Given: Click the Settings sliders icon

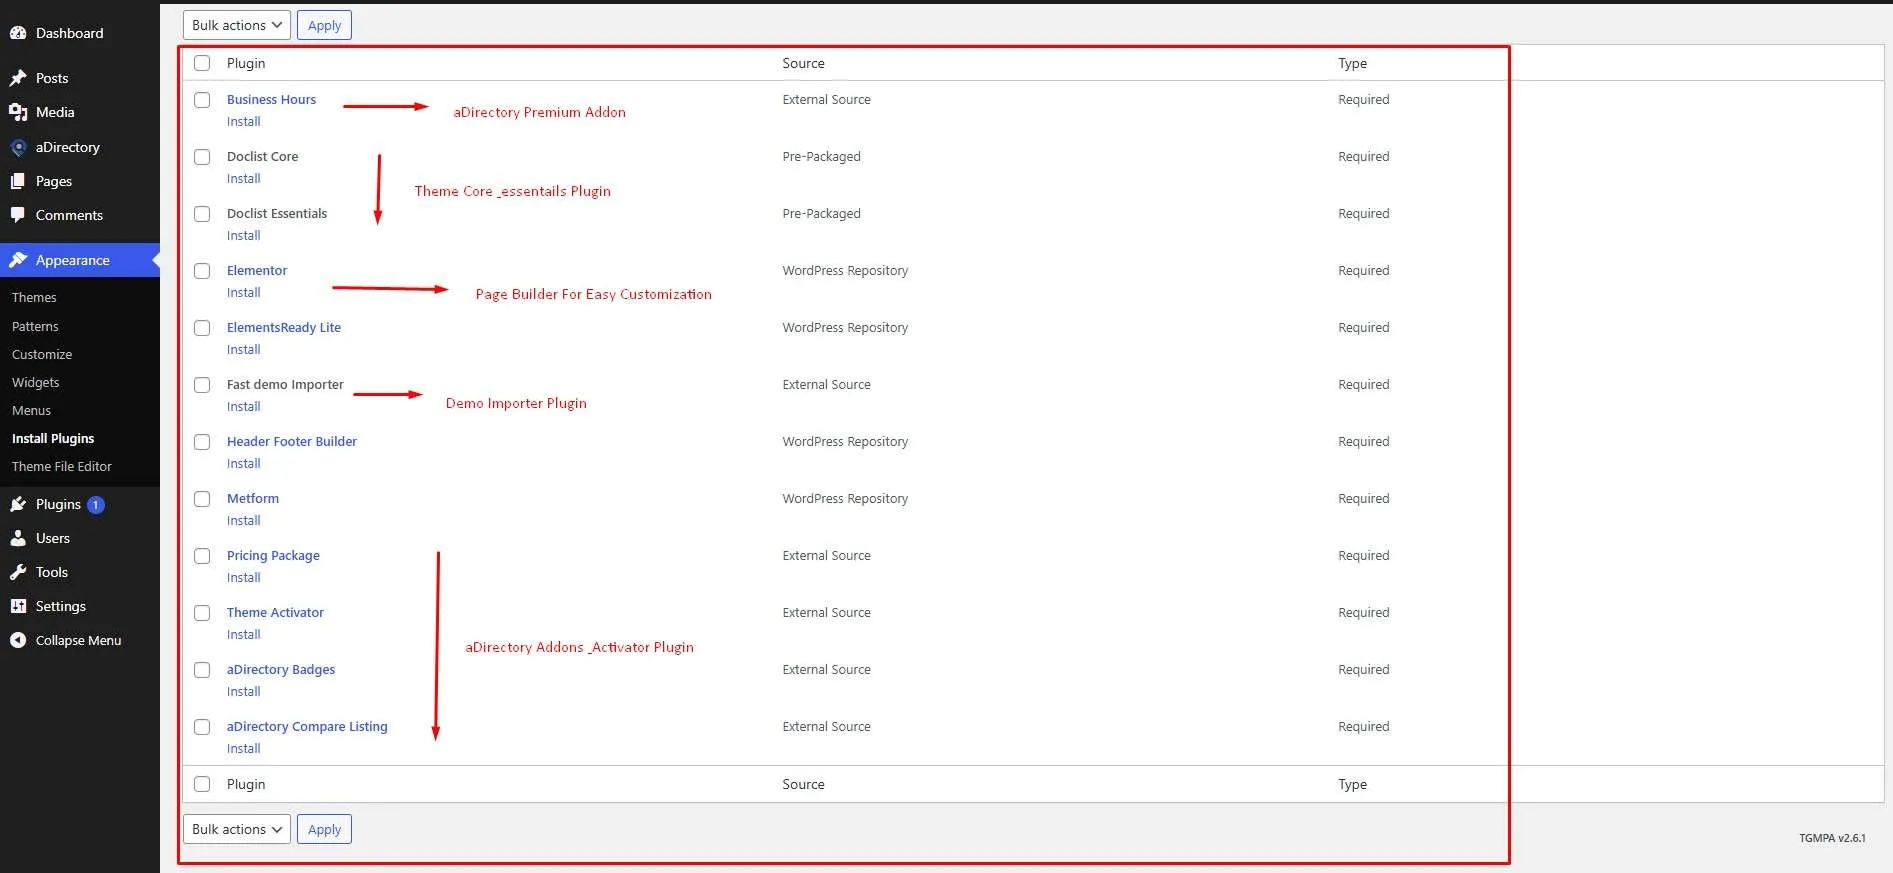Looking at the screenshot, I should click(18, 606).
